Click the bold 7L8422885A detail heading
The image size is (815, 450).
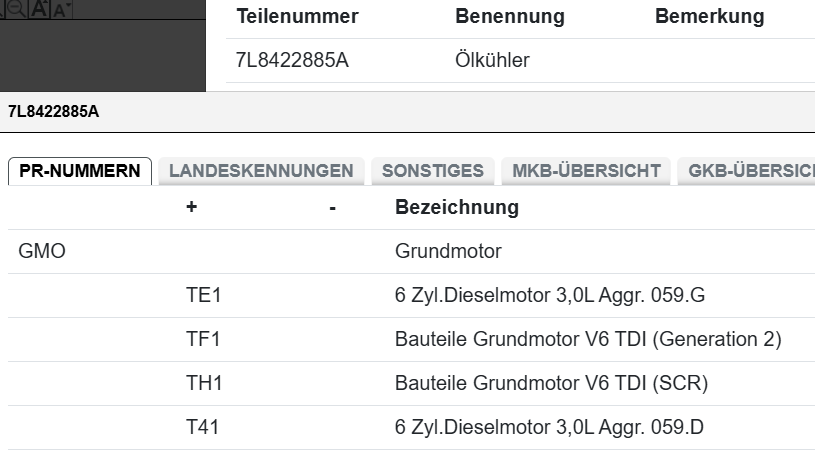[53, 111]
